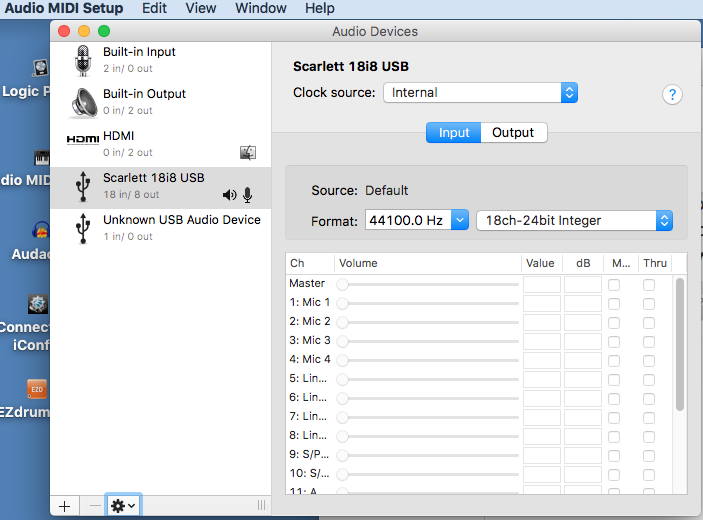Click the minus button to remove a device
This screenshot has width=703, height=520.
(x=95, y=506)
